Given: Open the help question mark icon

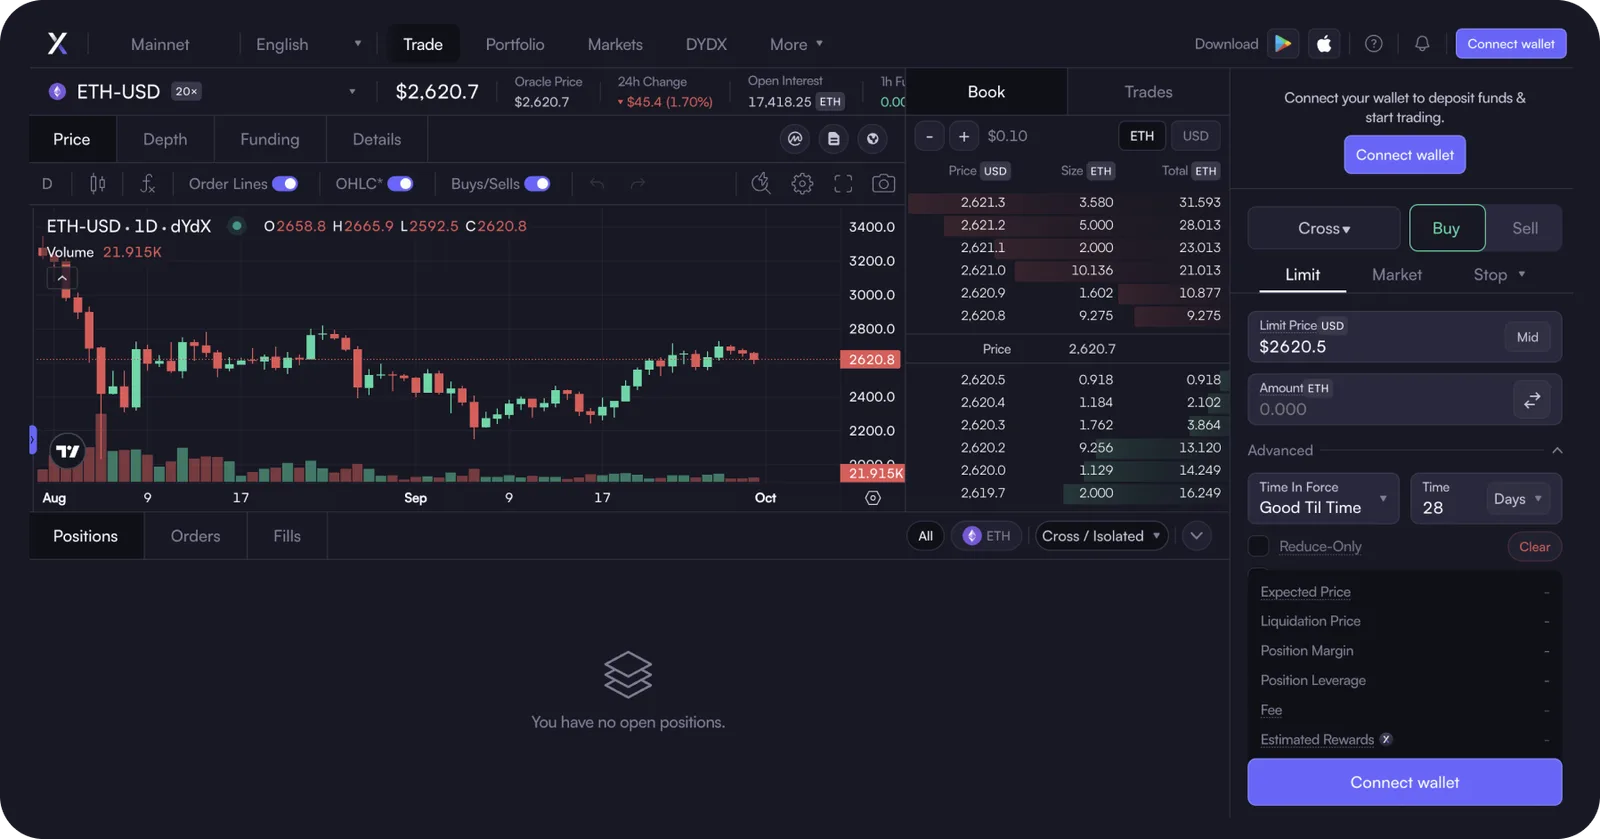Looking at the screenshot, I should click(1374, 43).
